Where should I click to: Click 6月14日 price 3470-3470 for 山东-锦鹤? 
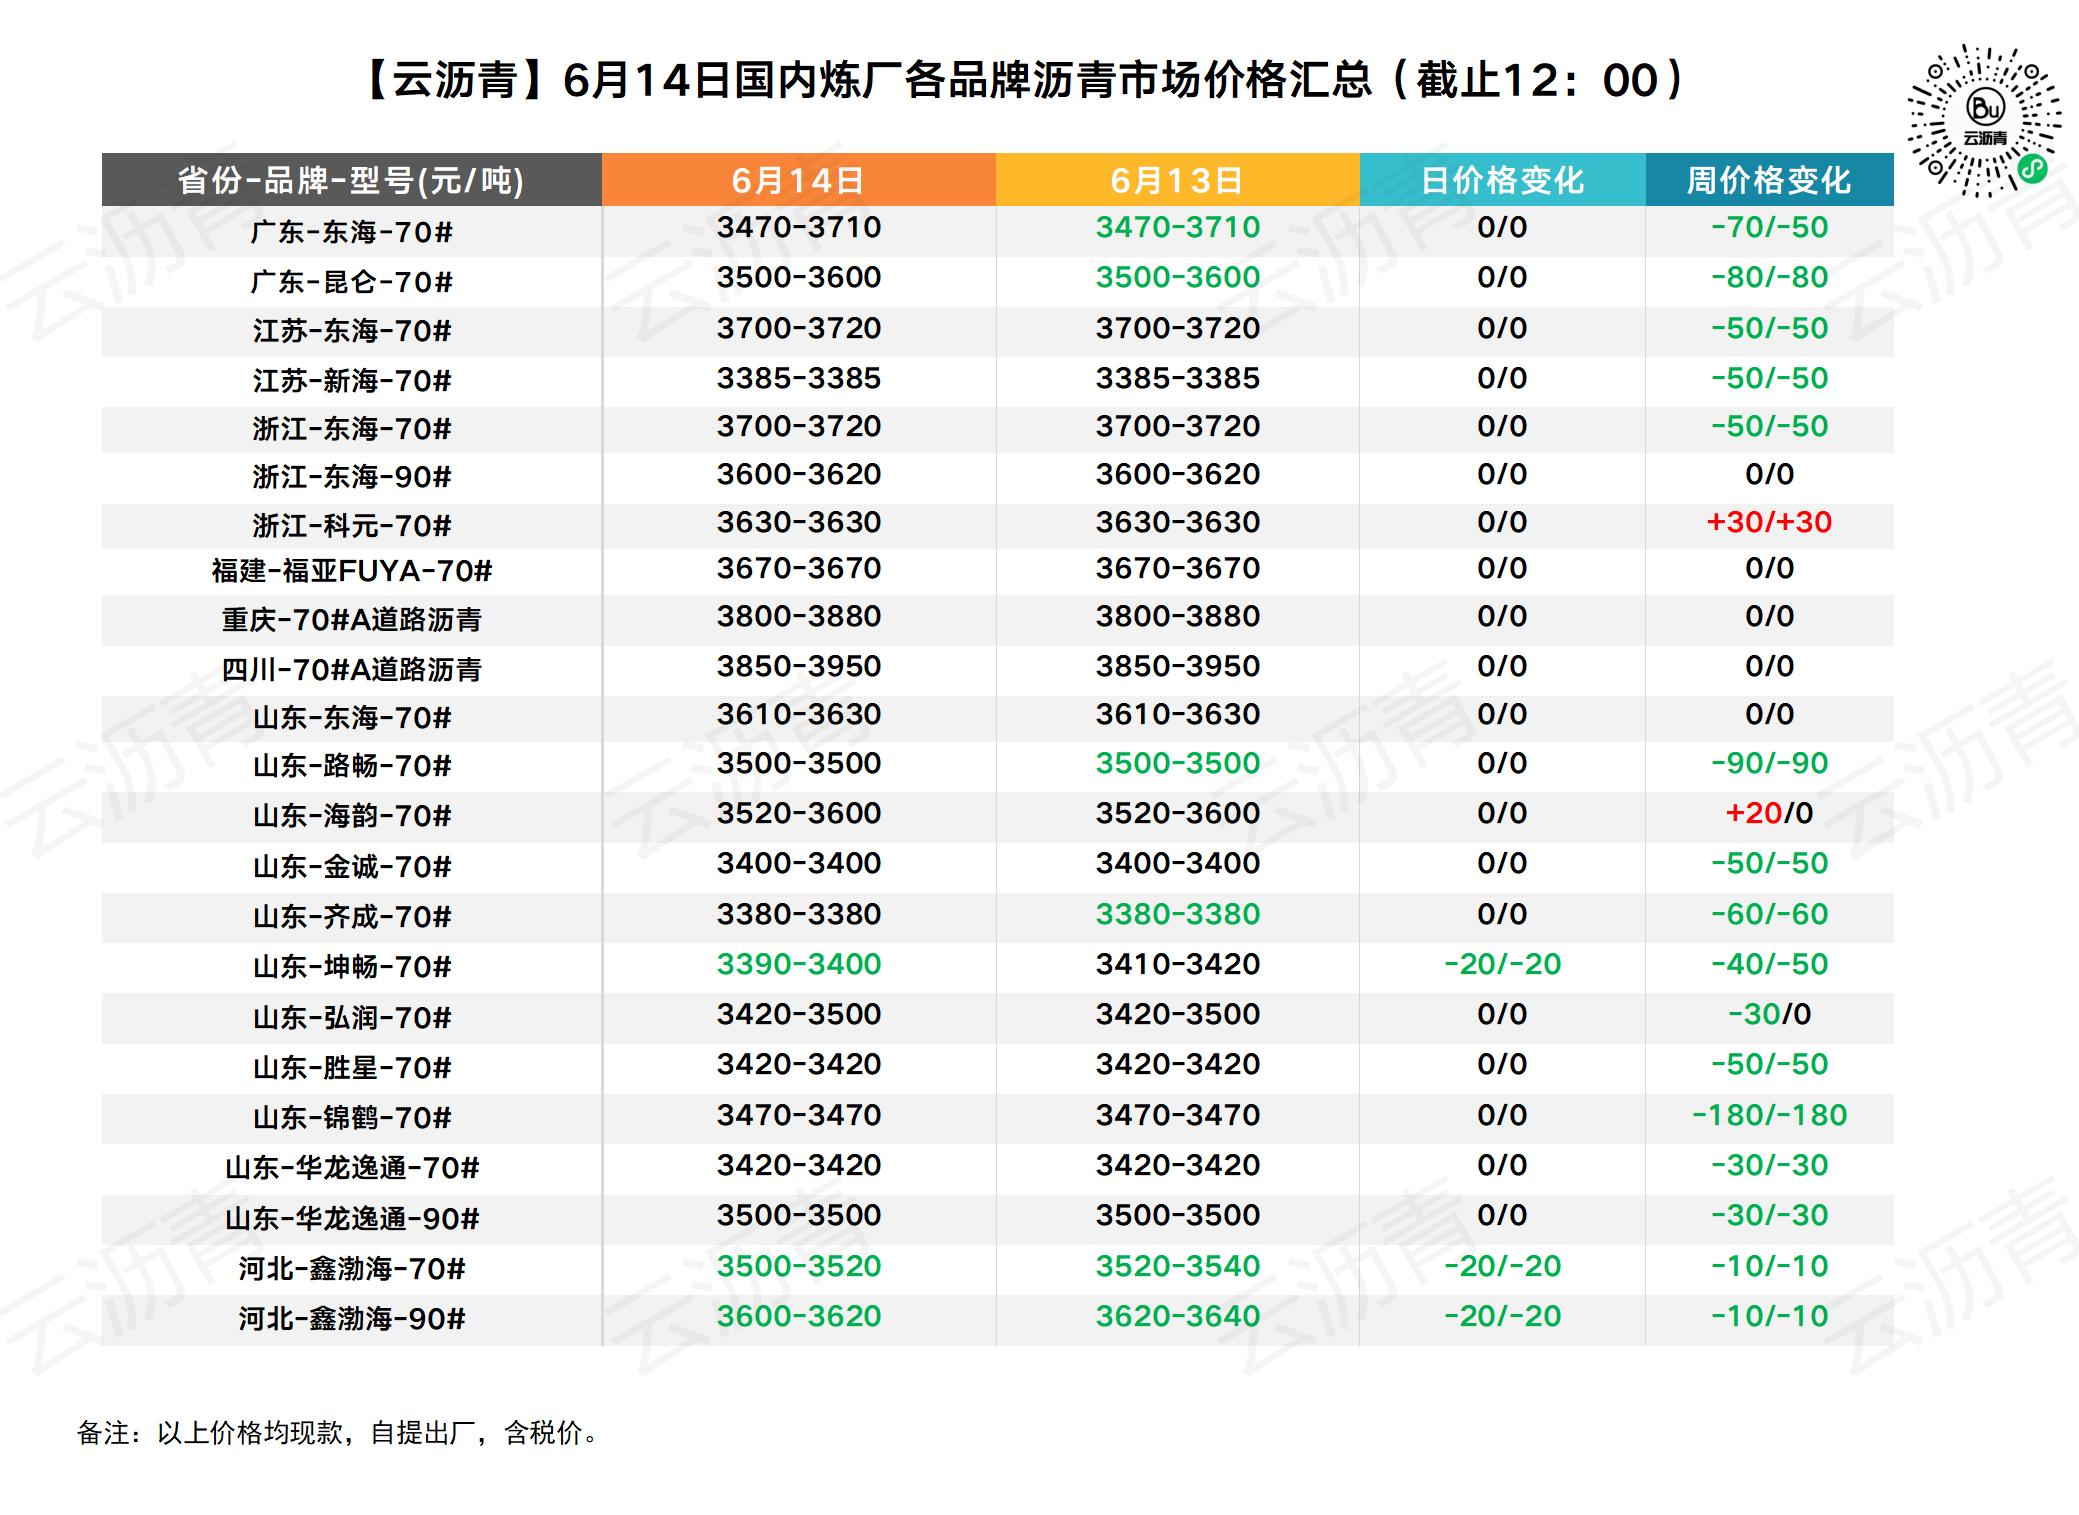(798, 1115)
